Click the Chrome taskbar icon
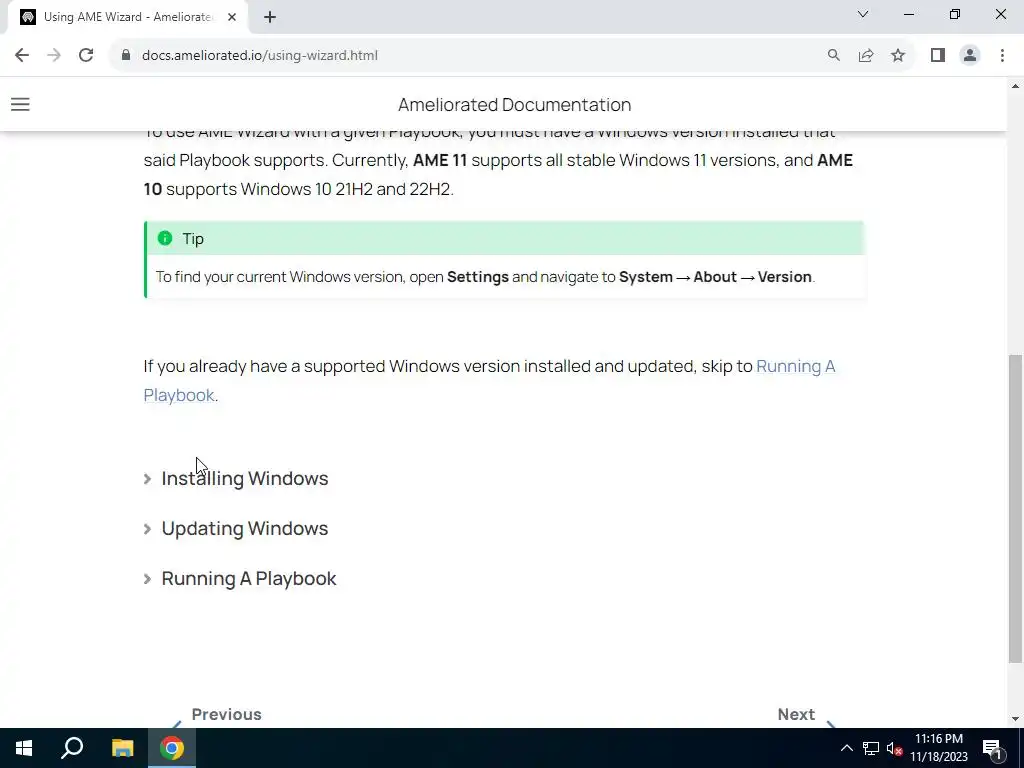The image size is (1024, 768). (x=172, y=748)
